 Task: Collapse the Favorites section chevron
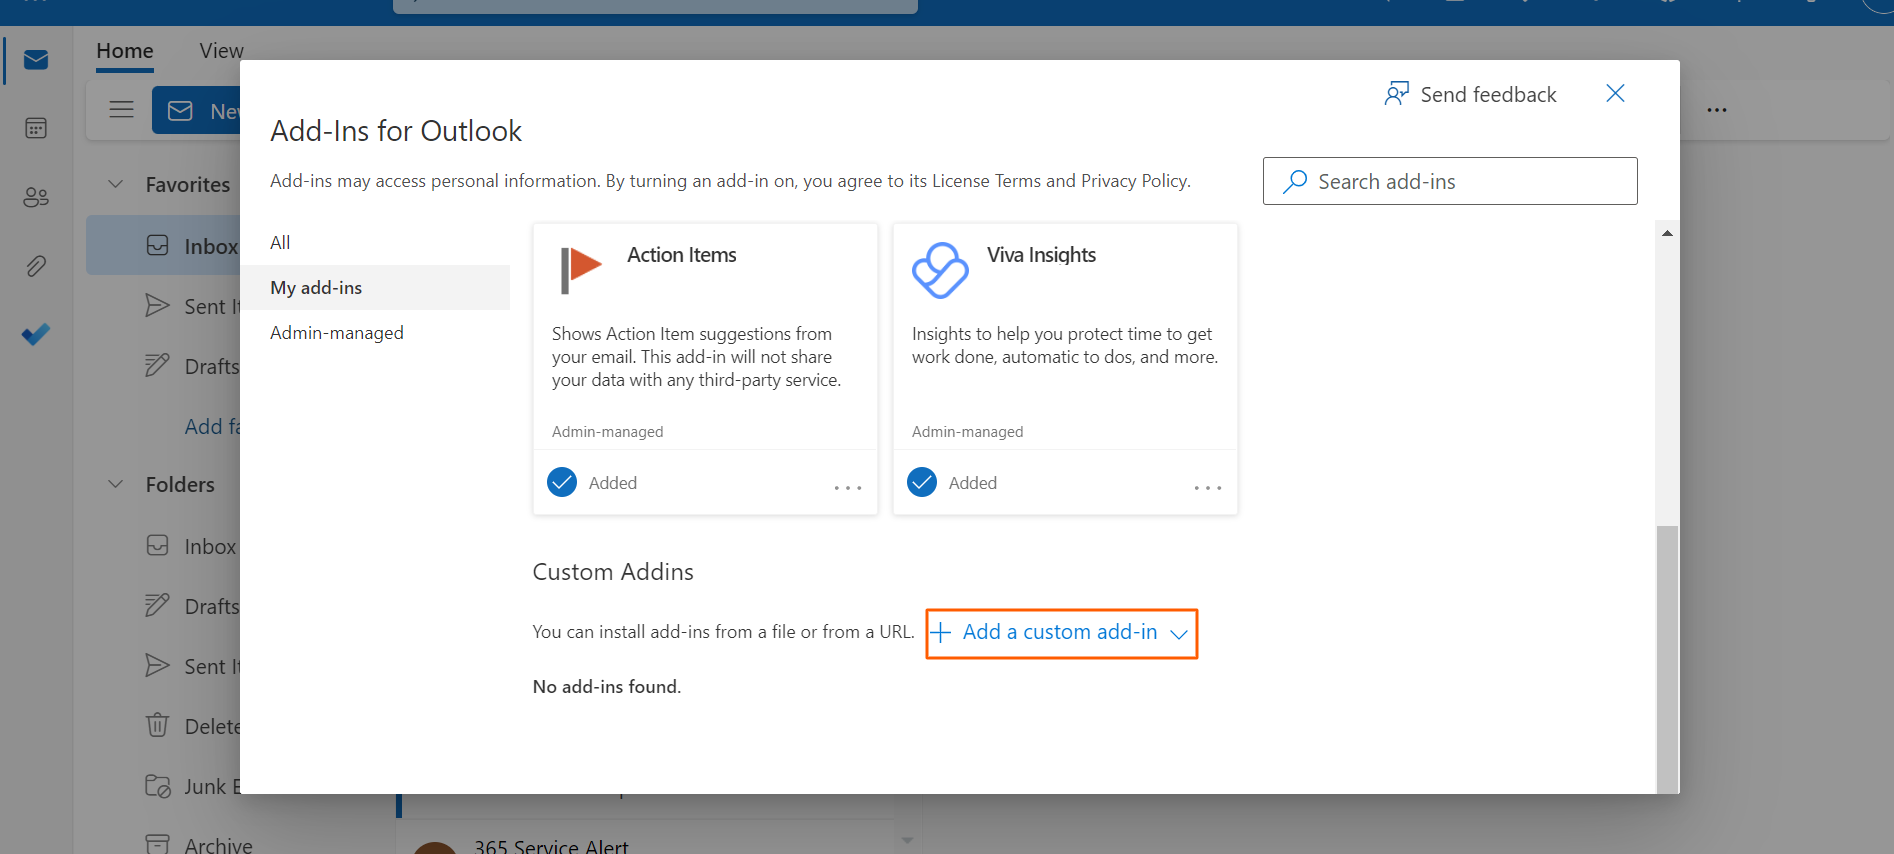point(116,184)
